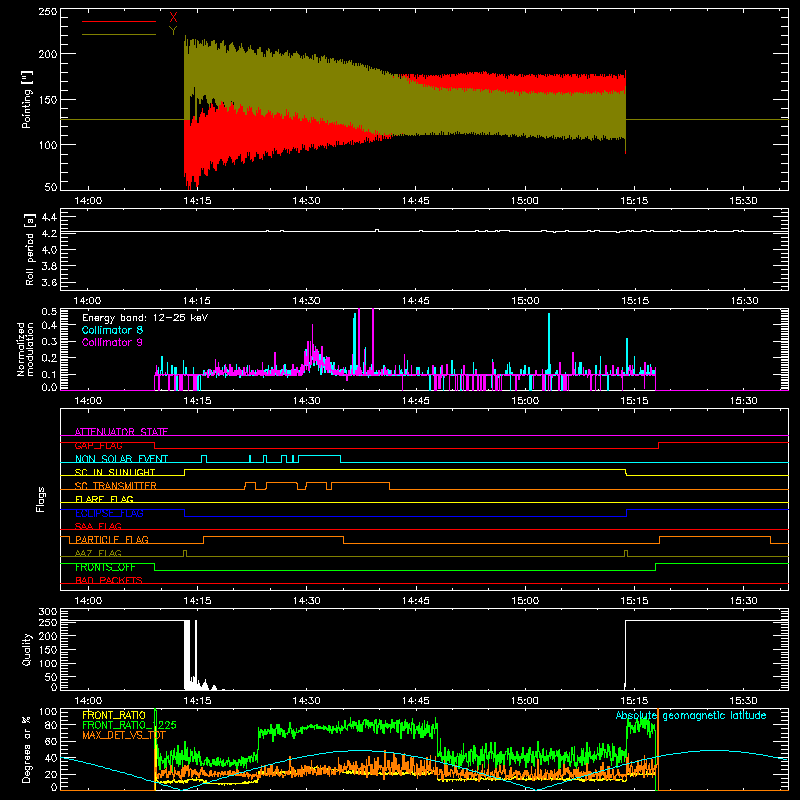
Task: Click 14:30 tick label under Roll period plot
Action: [306, 301]
